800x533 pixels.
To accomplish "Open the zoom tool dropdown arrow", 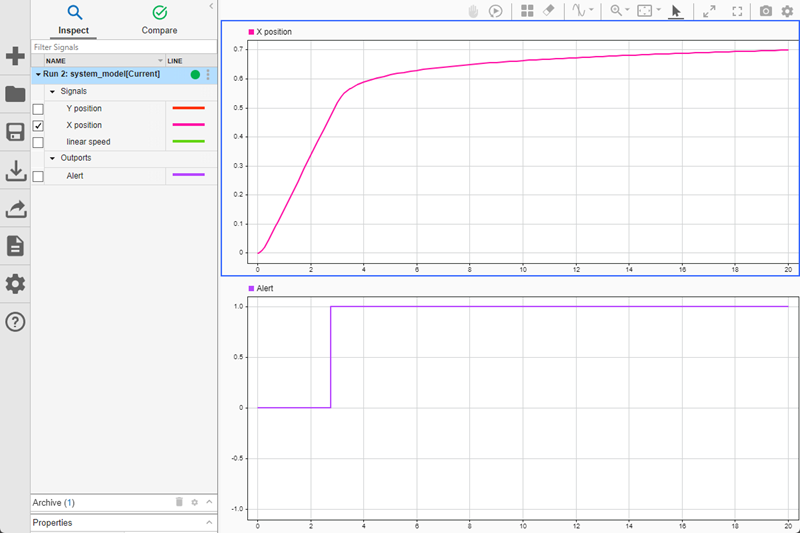I will [627, 11].
